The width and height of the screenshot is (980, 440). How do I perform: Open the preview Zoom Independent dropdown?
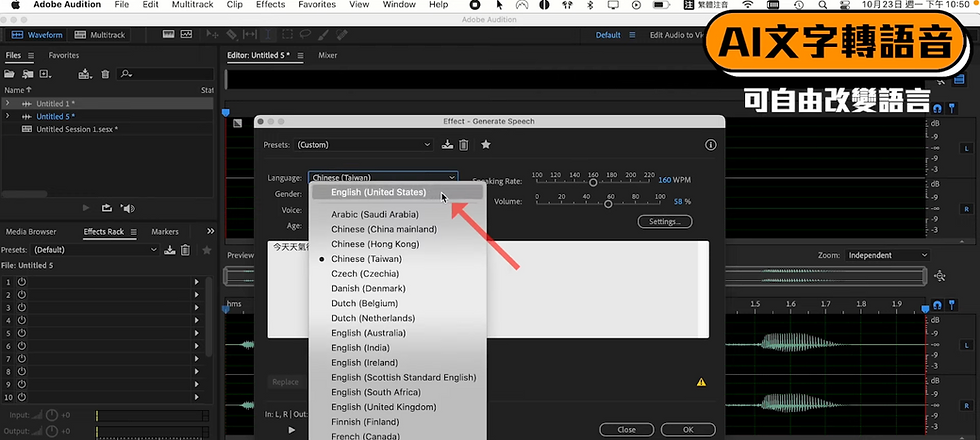(888, 255)
